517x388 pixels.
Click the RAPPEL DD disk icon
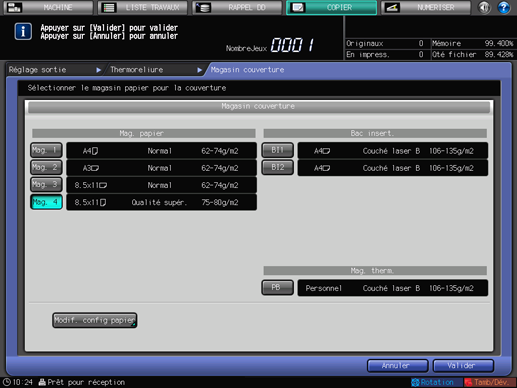(203, 7)
